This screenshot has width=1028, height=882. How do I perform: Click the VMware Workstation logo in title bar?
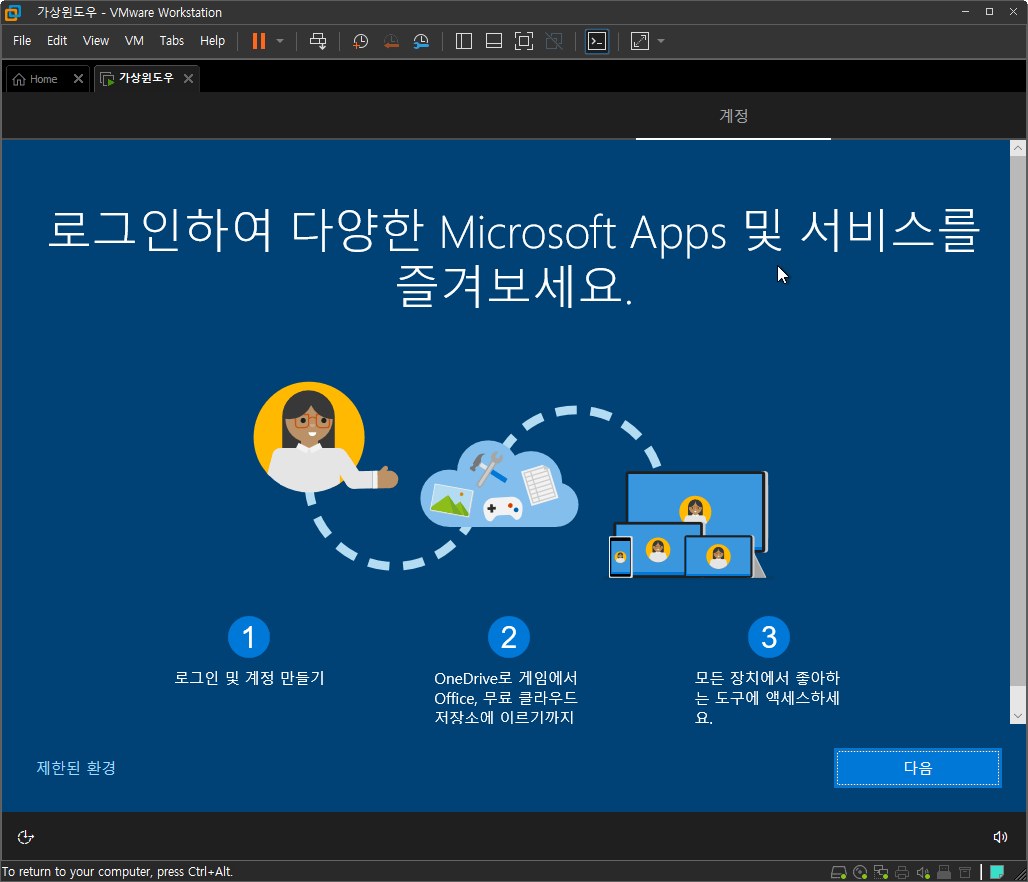pos(12,12)
